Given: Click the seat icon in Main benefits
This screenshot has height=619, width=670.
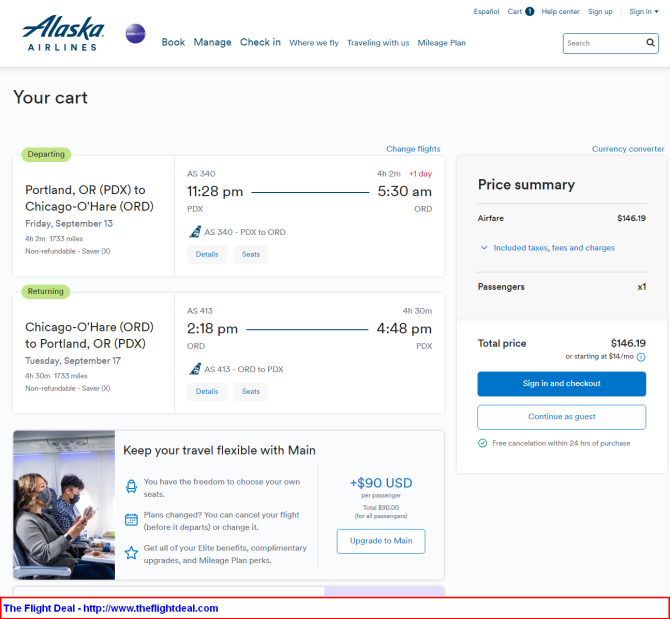Looking at the screenshot, I should coord(131,486).
